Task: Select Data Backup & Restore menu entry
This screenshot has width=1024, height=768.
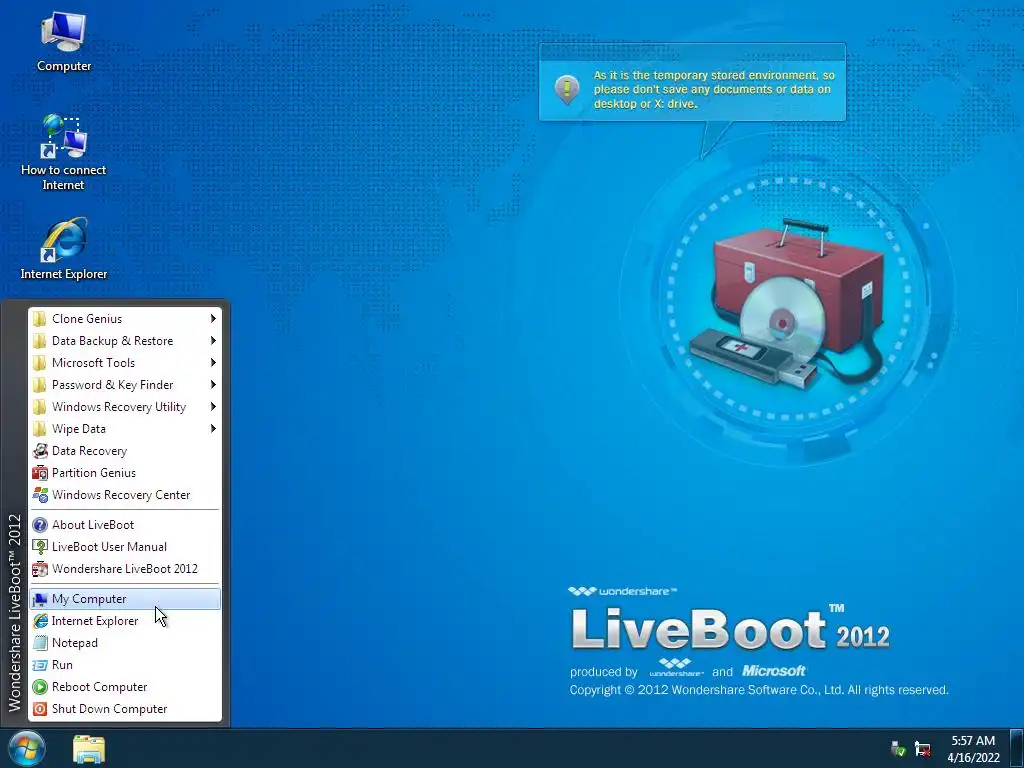Action: [x=125, y=341]
